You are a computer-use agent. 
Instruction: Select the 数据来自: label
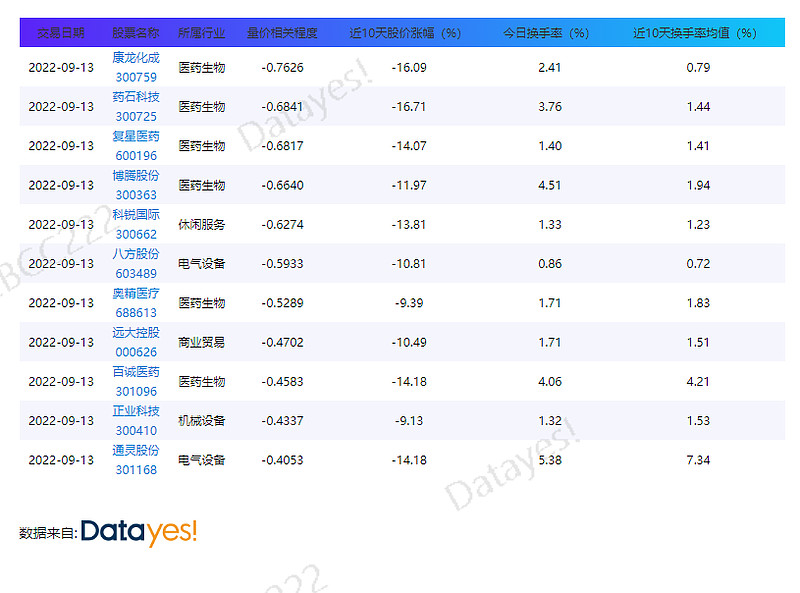click(x=48, y=533)
